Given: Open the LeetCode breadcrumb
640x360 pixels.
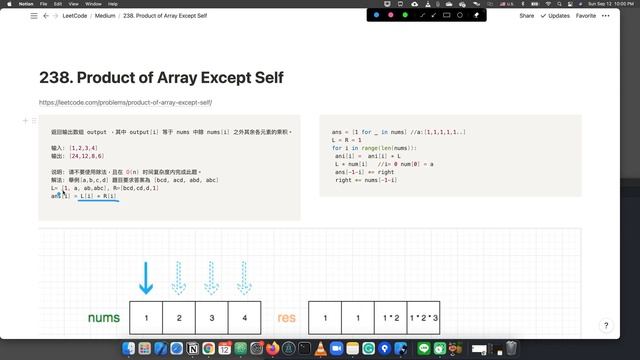Looking at the screenshot, I should click(75, 16).
